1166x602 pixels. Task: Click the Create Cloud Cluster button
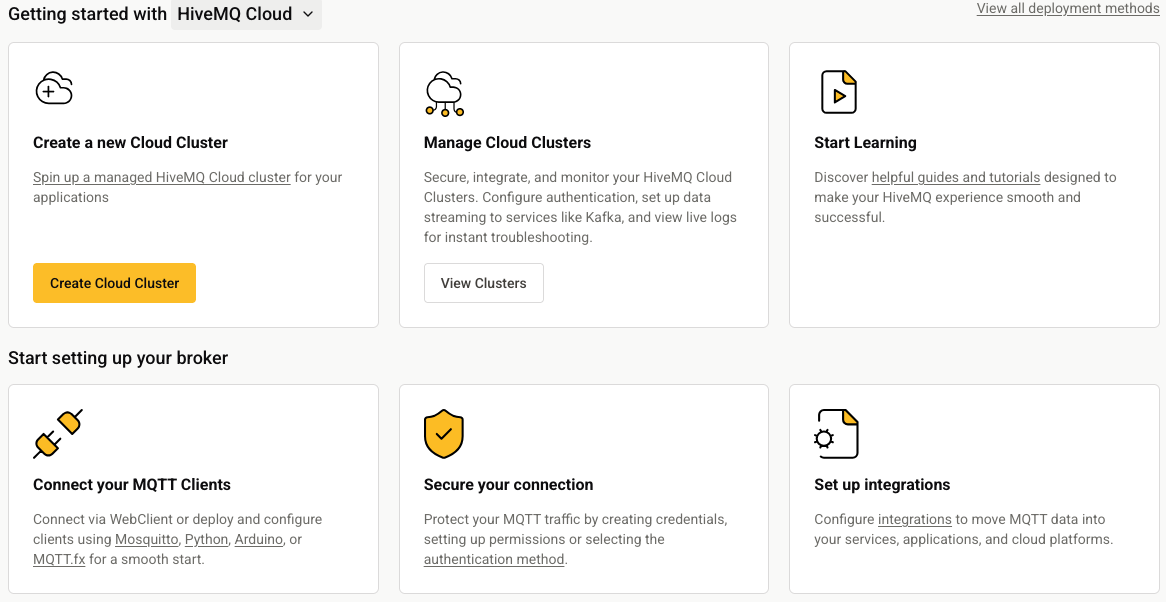[x=114, y=283]
